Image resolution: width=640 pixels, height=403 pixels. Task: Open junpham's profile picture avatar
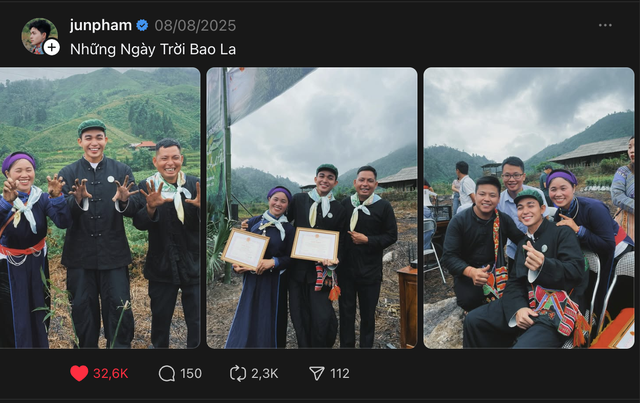coord(38,34)
